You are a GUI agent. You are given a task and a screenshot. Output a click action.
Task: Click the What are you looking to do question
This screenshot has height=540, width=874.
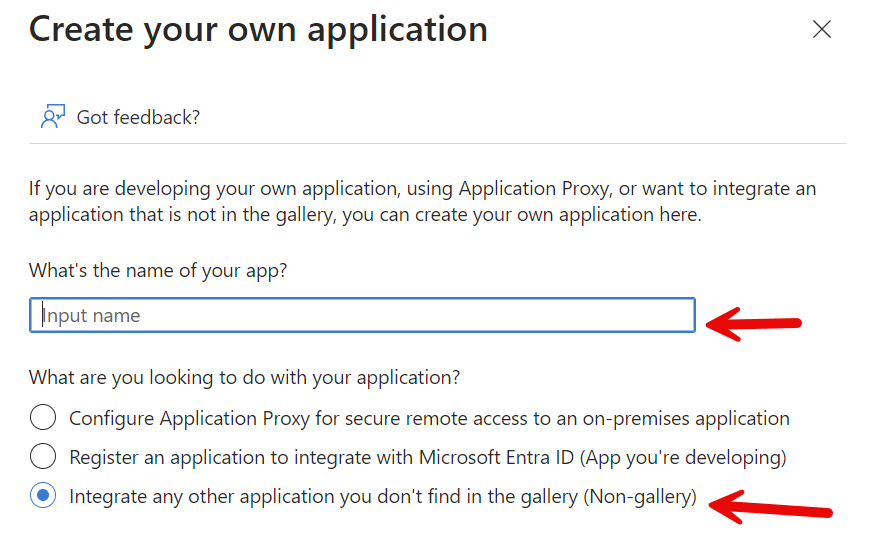pos(245,378)
